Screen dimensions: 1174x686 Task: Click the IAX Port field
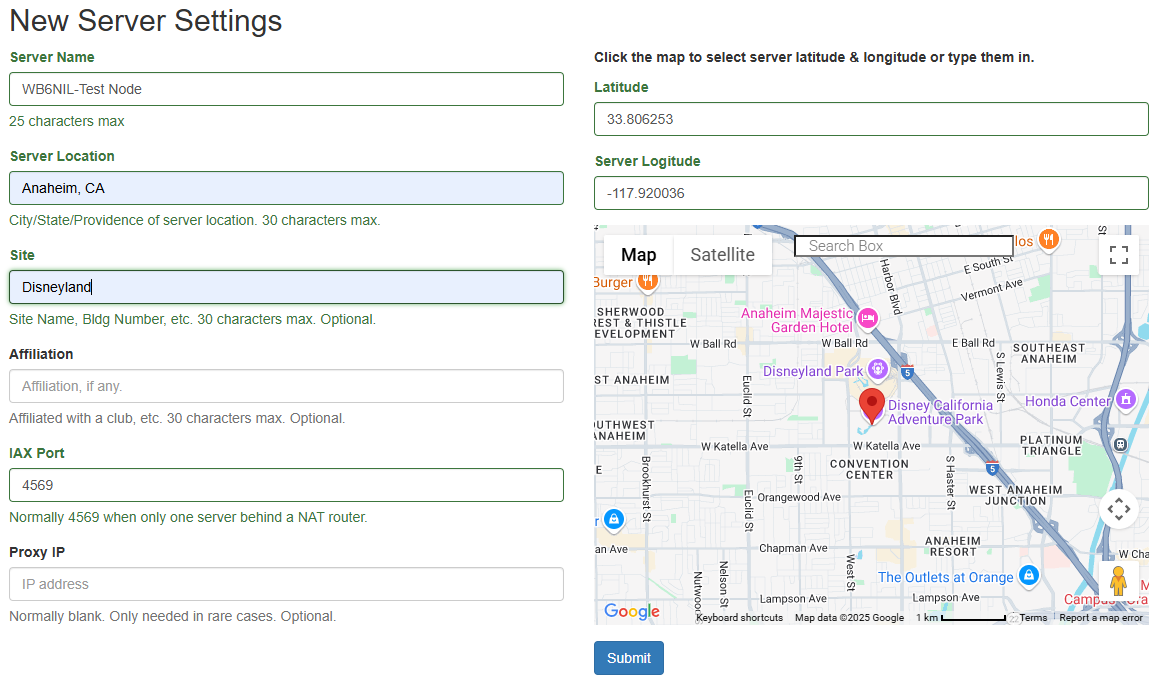(286, 485)
